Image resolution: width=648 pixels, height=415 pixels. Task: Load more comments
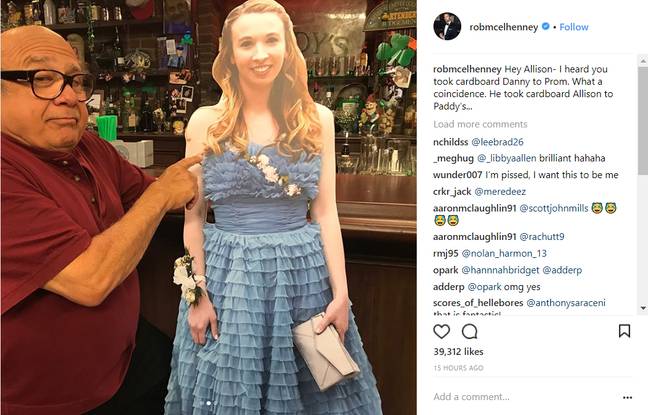point(480,124)
